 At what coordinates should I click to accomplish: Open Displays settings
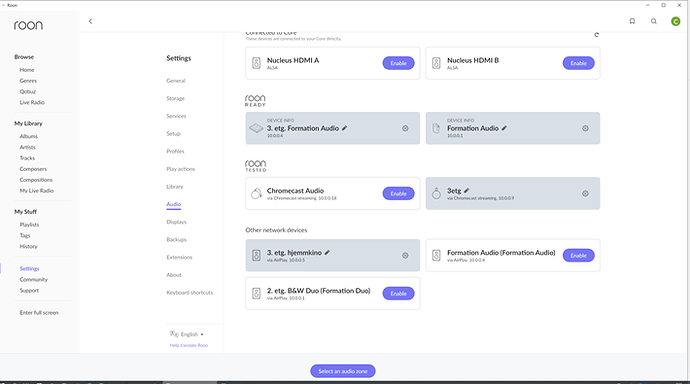(176, 222)
